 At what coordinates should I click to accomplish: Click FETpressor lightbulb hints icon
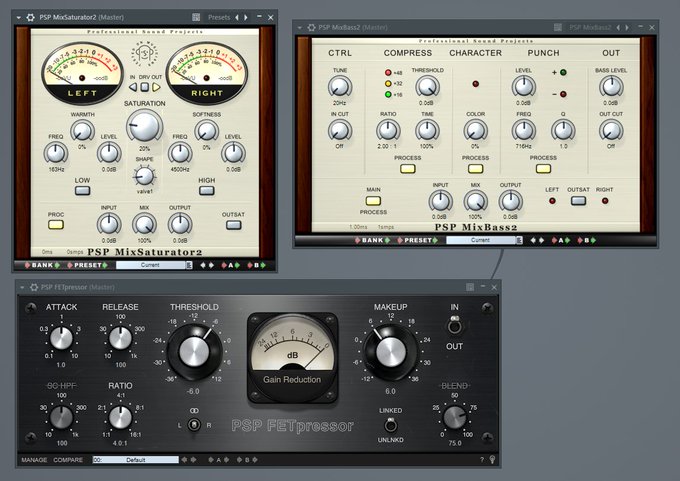(492, 459)
